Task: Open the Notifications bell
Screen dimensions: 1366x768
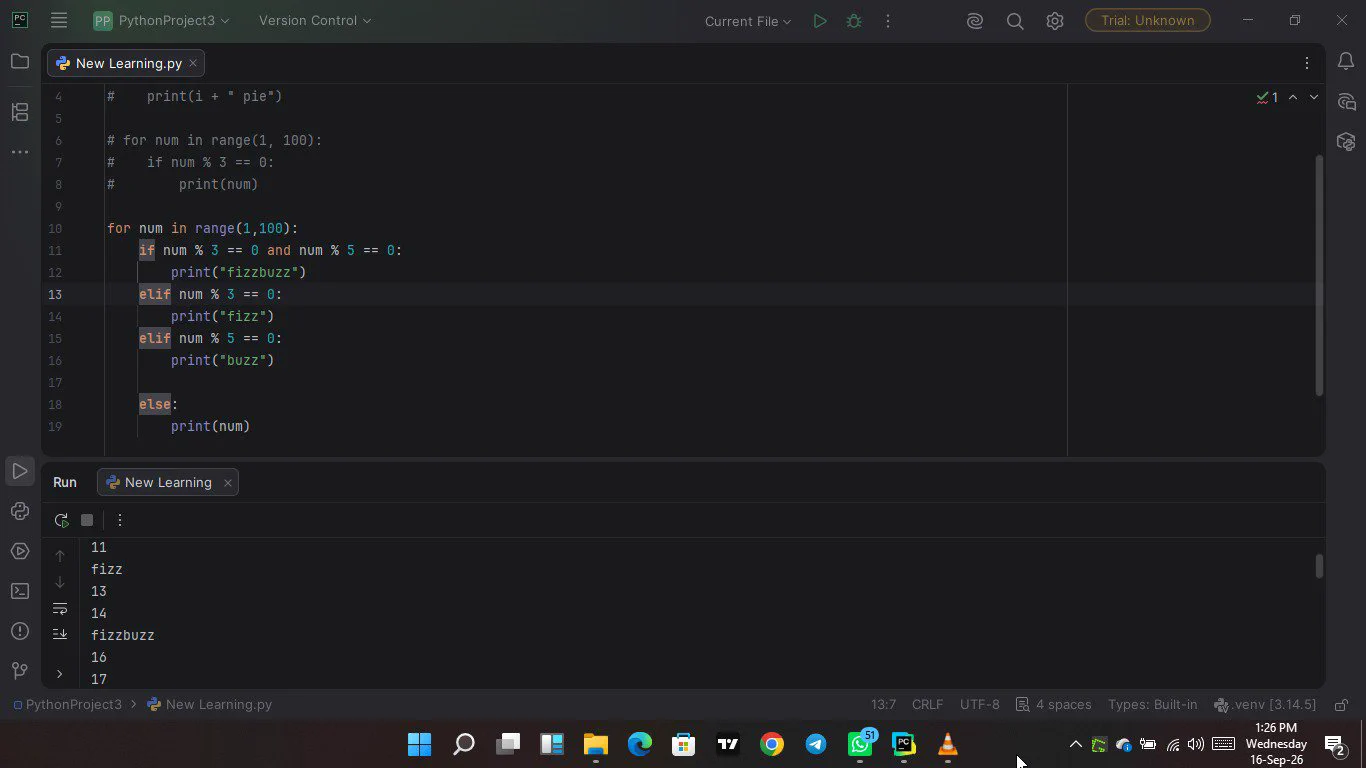Action: click(1346, 62)
